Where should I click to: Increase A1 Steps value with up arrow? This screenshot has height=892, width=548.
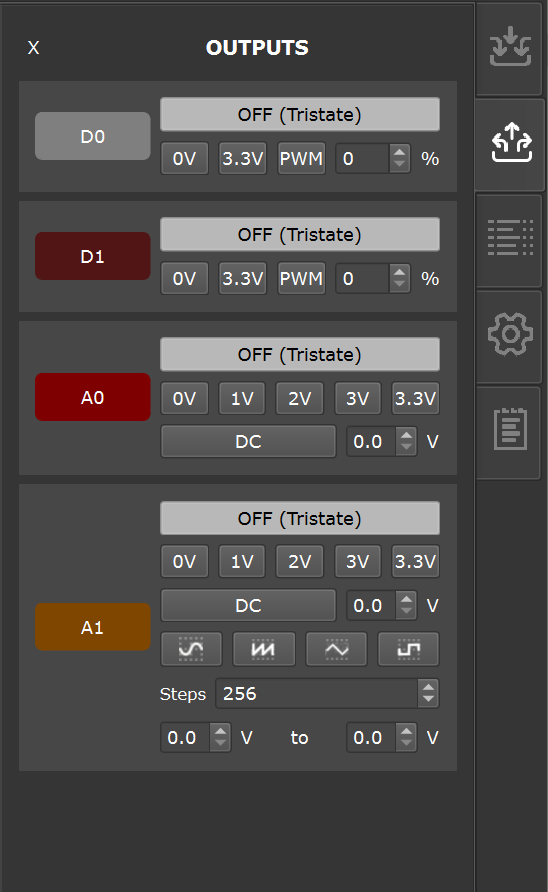428,688
